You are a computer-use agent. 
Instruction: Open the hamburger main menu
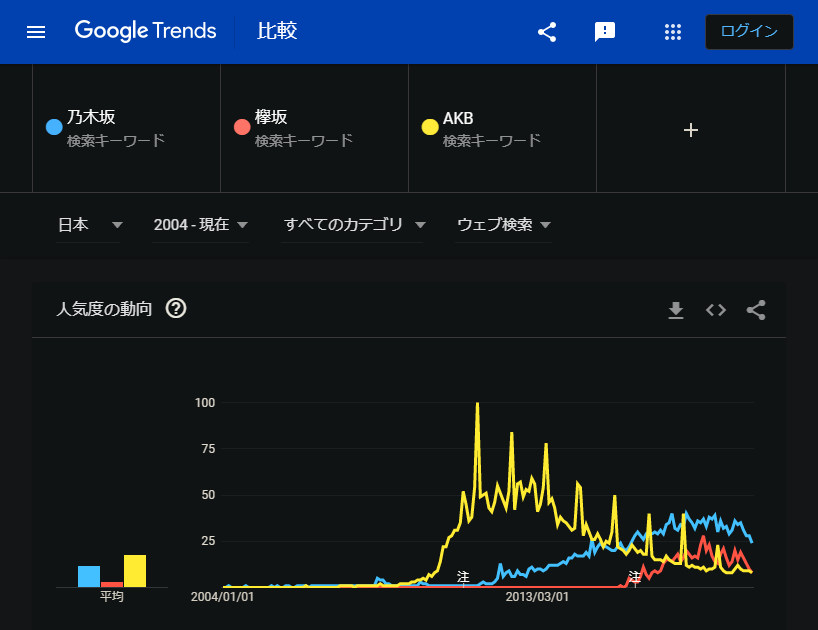click(36, 32)
